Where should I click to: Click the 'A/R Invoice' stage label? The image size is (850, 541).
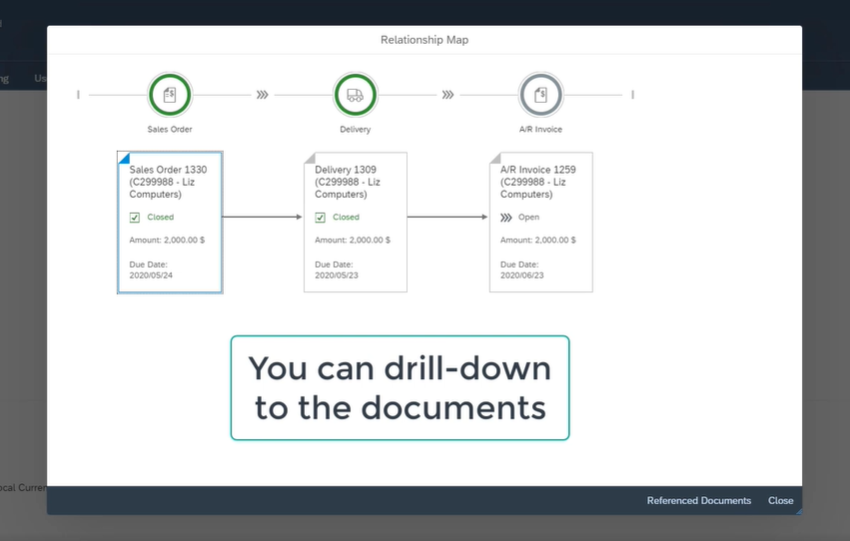tap(540, 129)
